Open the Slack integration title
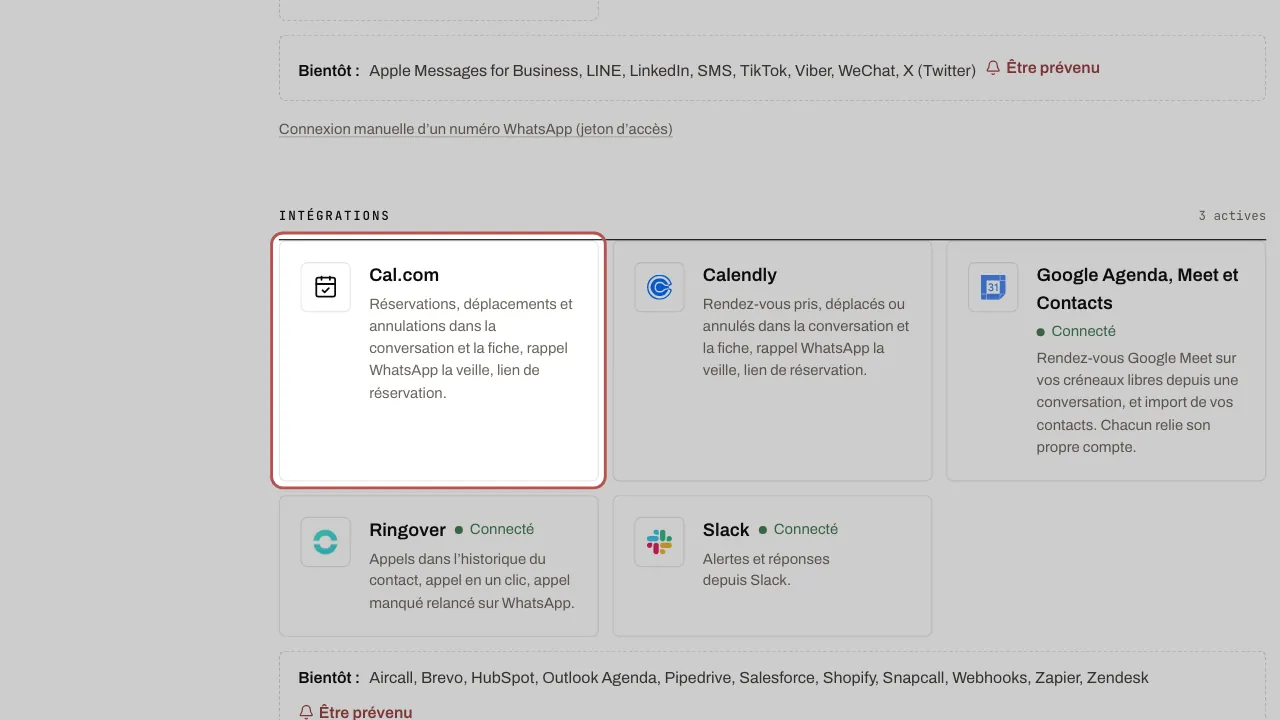 click(726, 530)
